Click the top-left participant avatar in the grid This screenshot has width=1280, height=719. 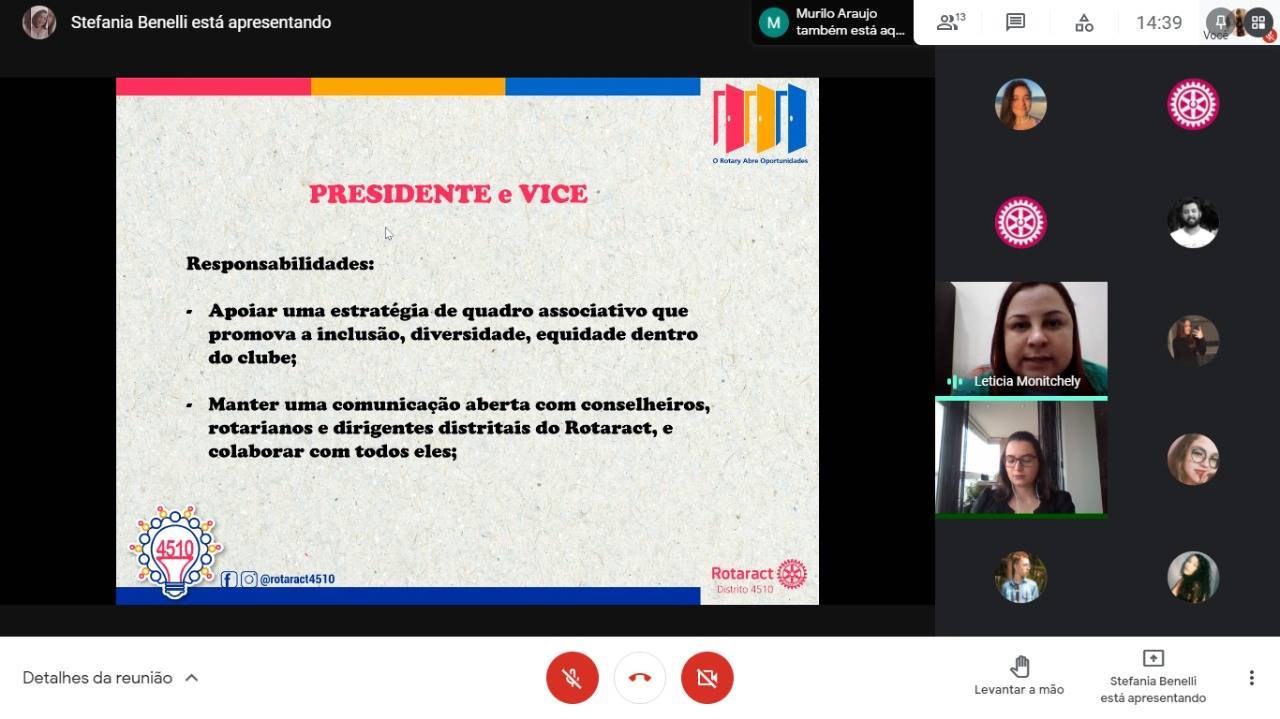pos(1020,104)
